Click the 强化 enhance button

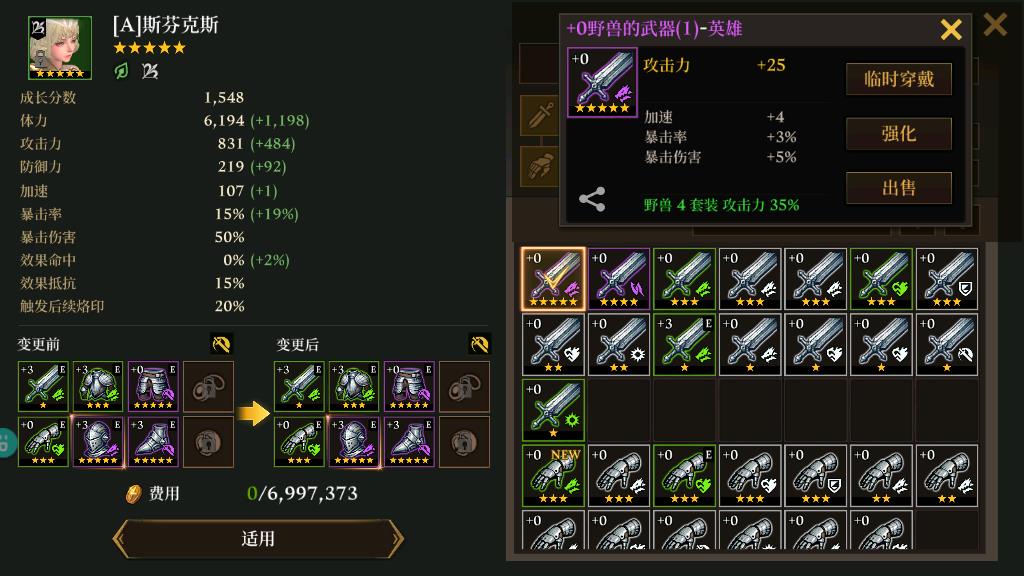pos(899,134)
